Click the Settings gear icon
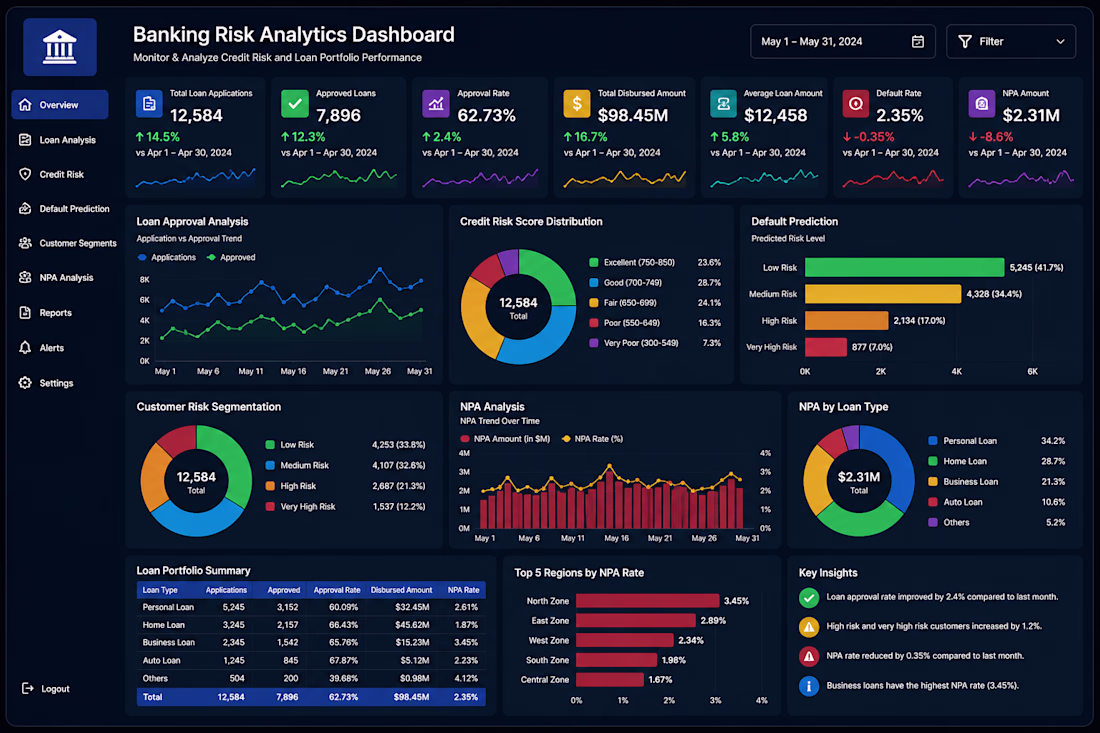Image resolution: width=1100 pixels, height=733 pixels. (x=25, y=382)
